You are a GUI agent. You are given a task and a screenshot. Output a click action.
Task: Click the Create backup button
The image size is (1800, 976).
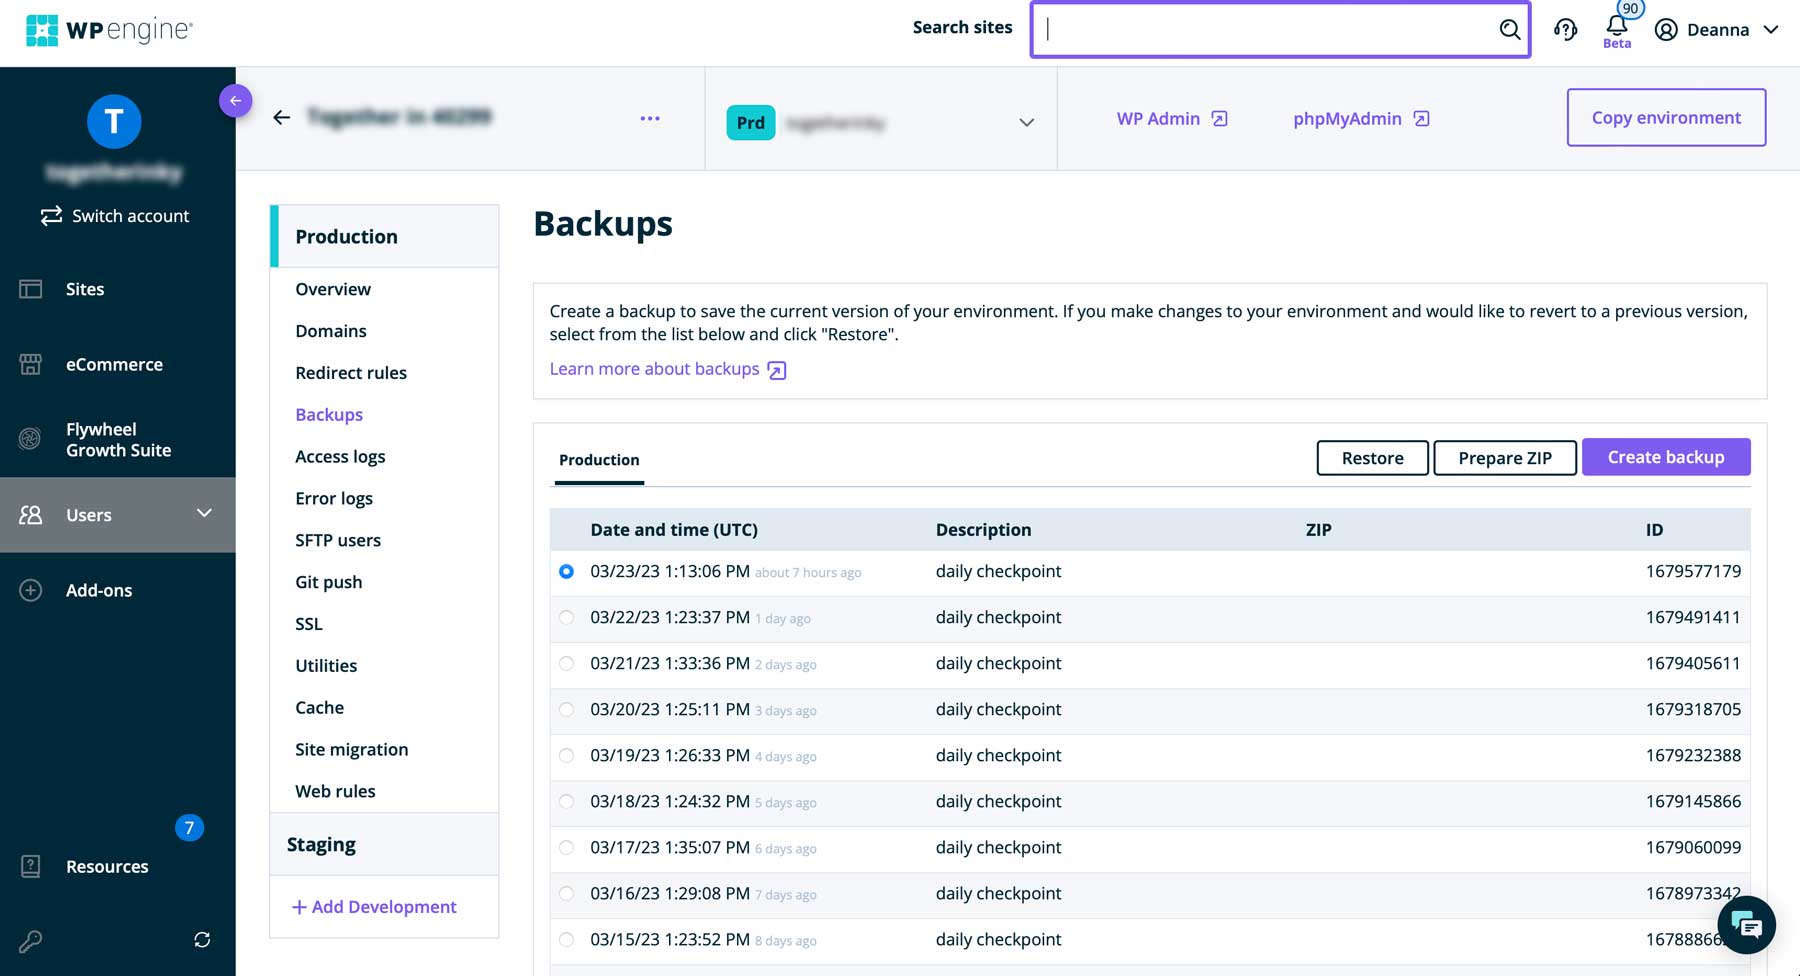(x=1665, y=457)
